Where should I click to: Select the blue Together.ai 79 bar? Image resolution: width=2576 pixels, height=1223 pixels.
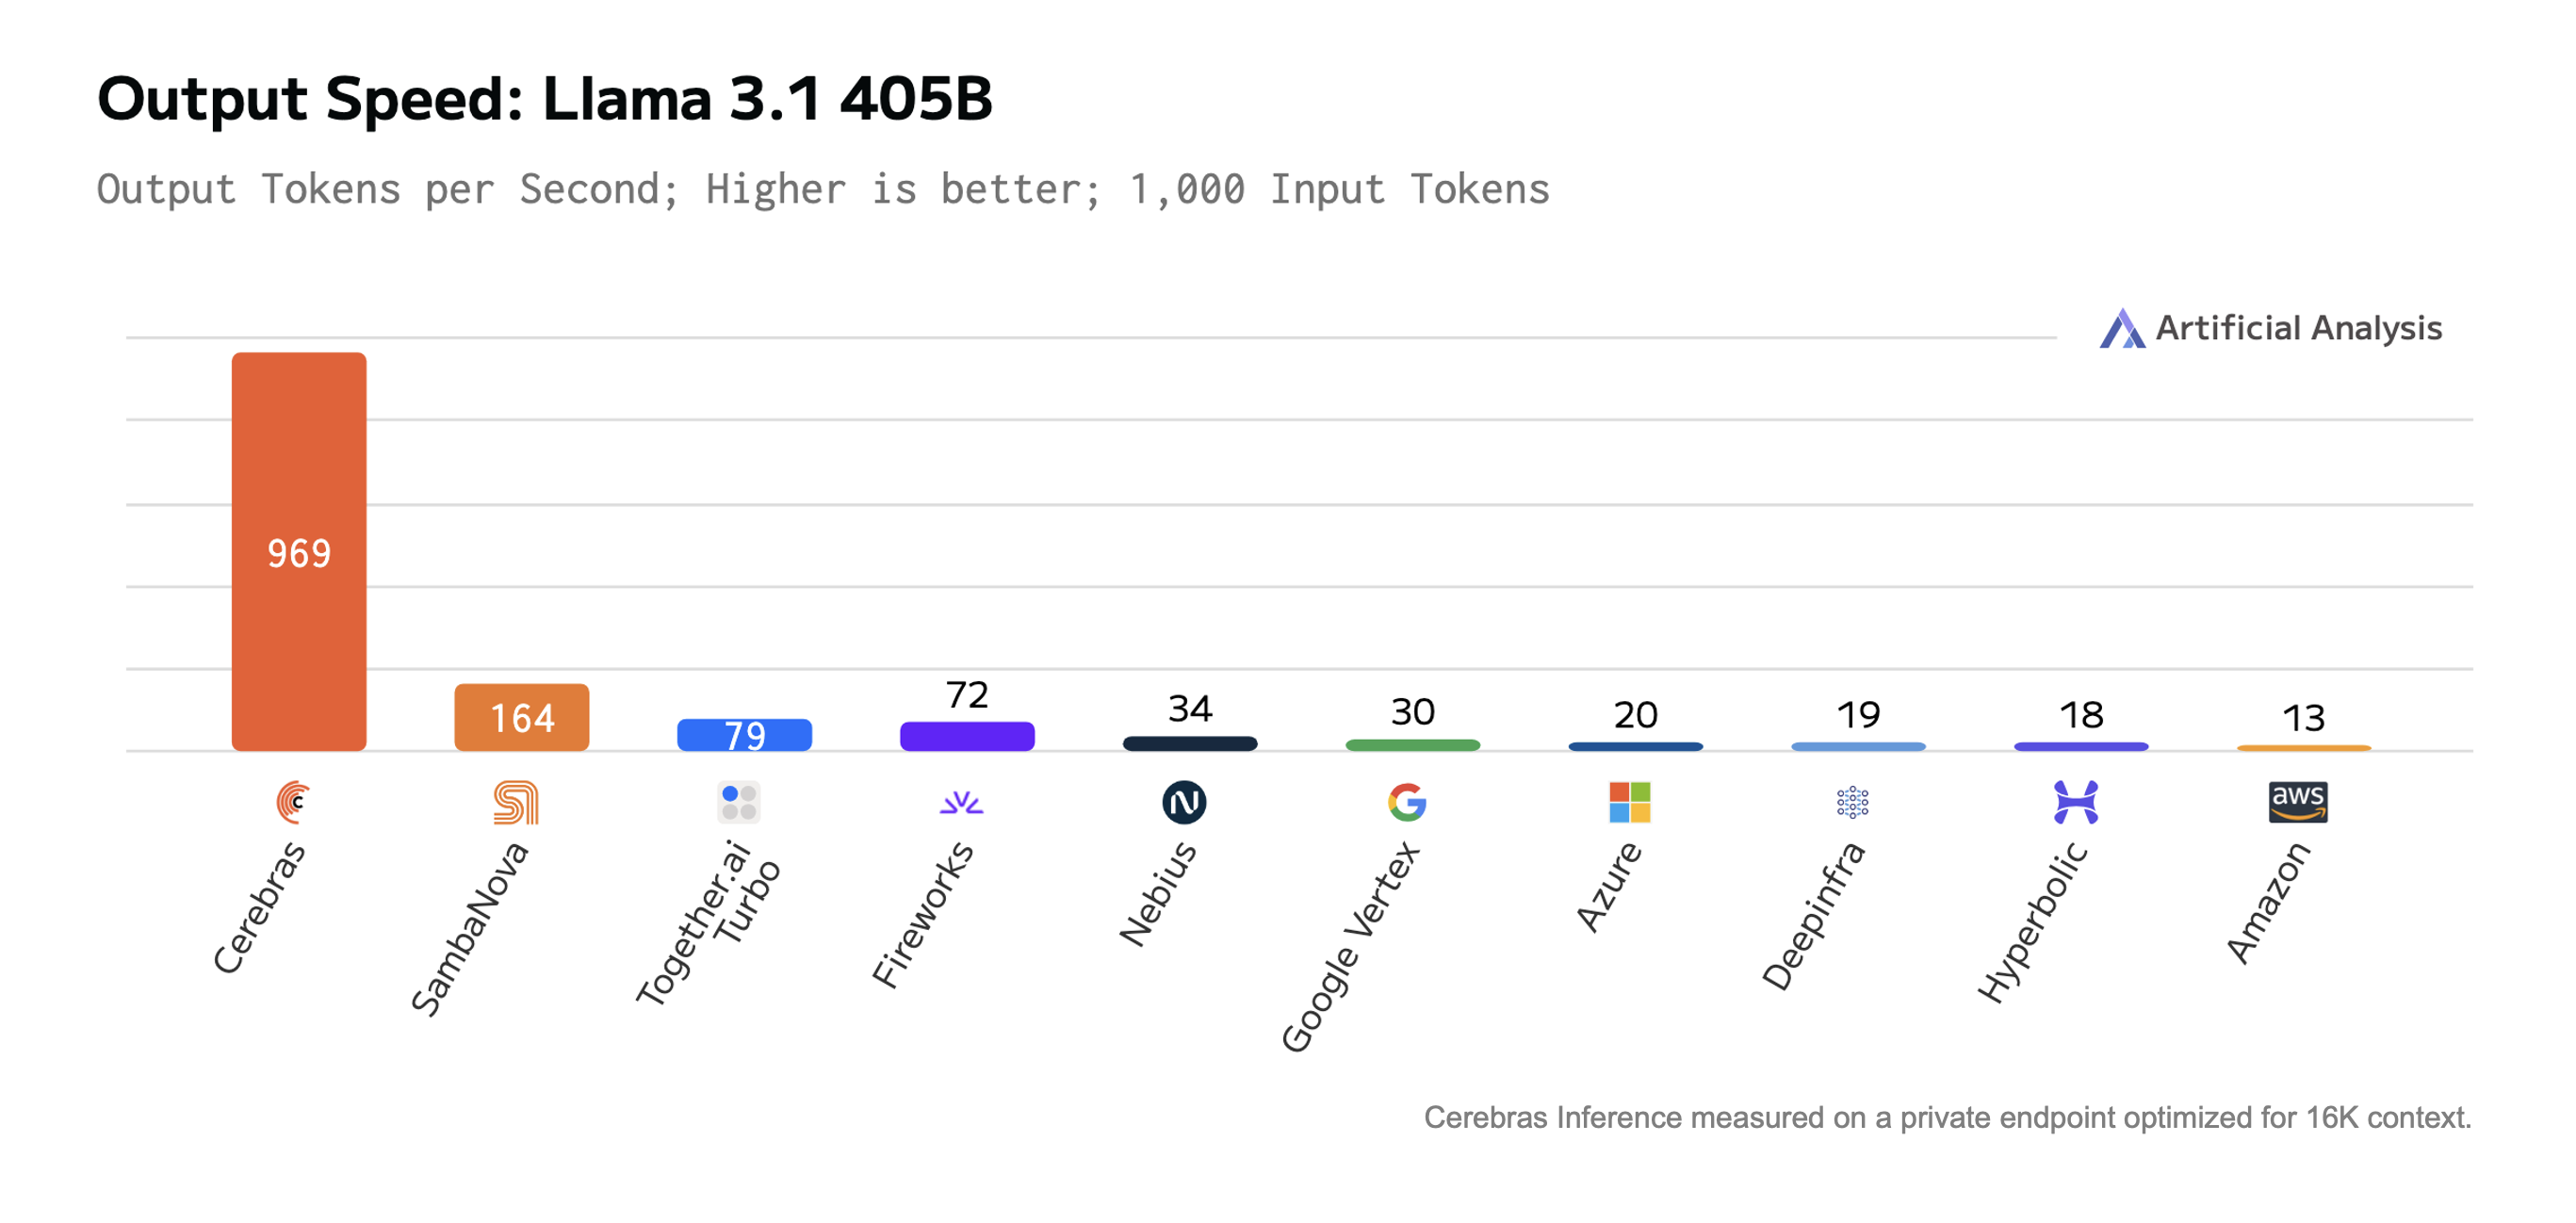[745, 735]
